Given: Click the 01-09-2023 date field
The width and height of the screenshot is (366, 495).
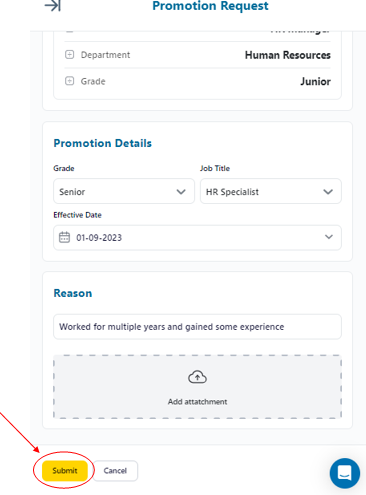Looking at the screenshot, I should pos(197,238).
